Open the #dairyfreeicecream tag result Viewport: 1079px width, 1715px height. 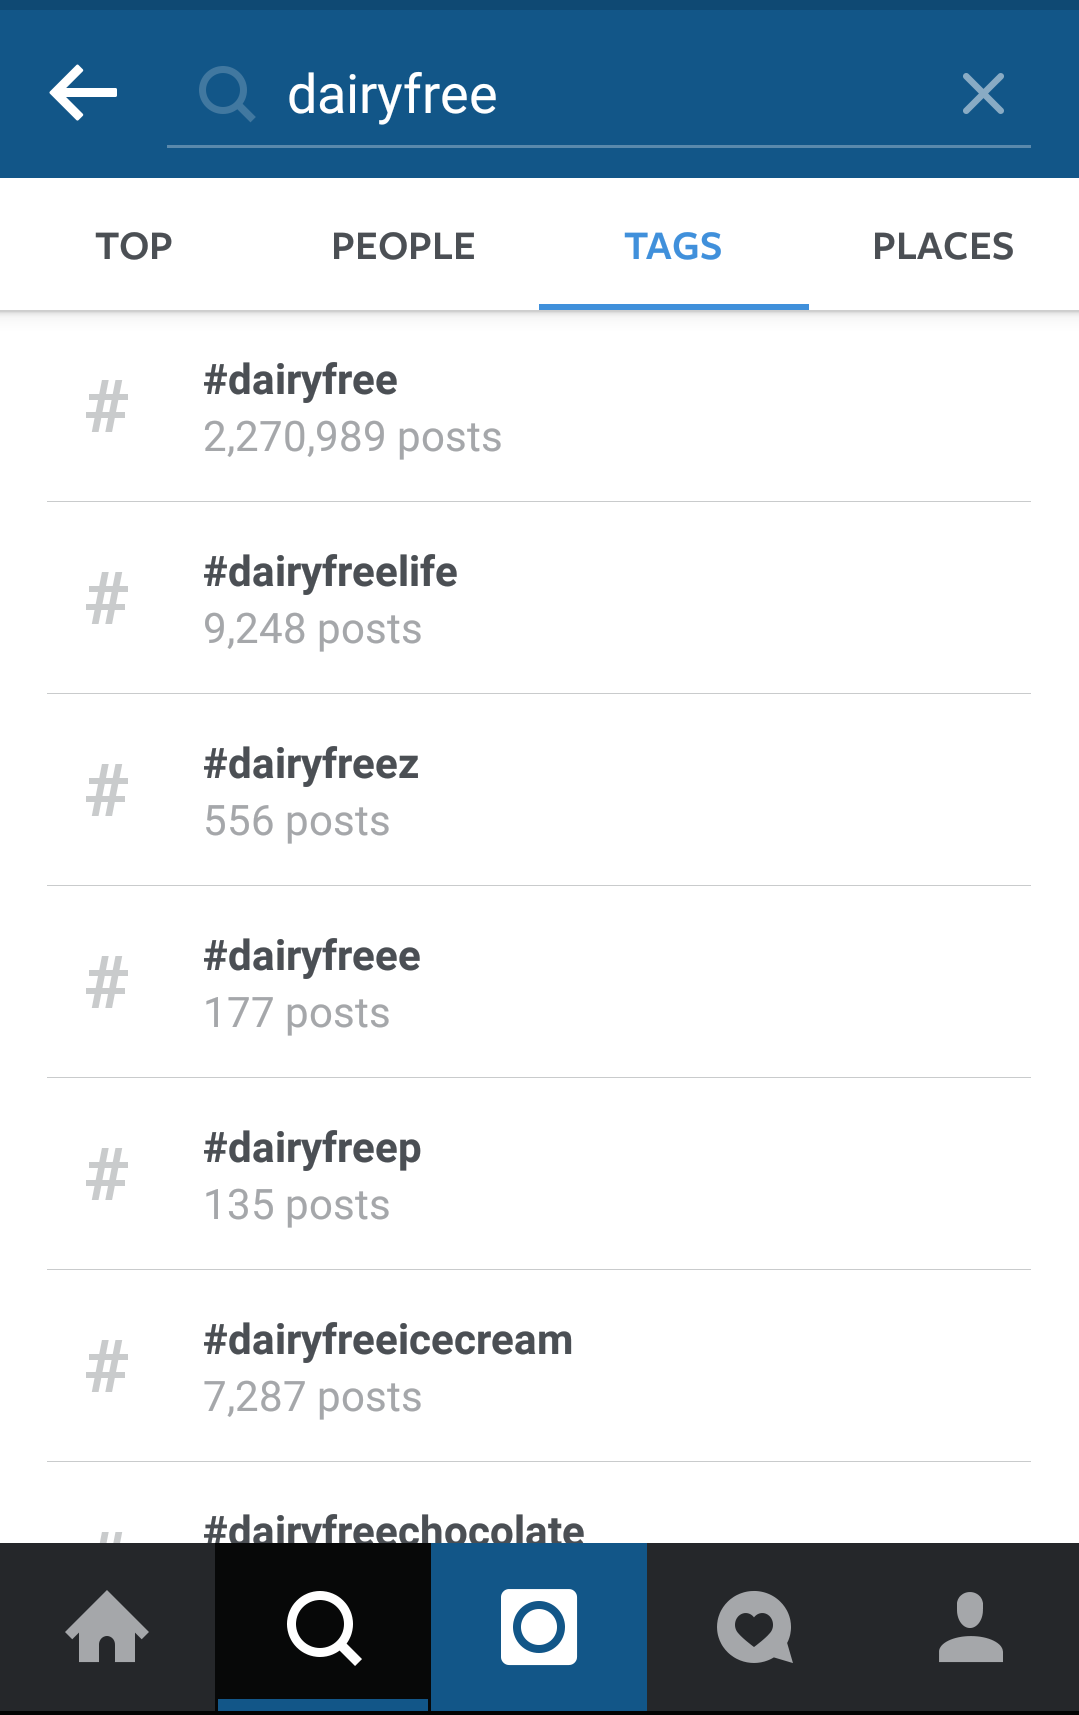tap(539, 1367)
